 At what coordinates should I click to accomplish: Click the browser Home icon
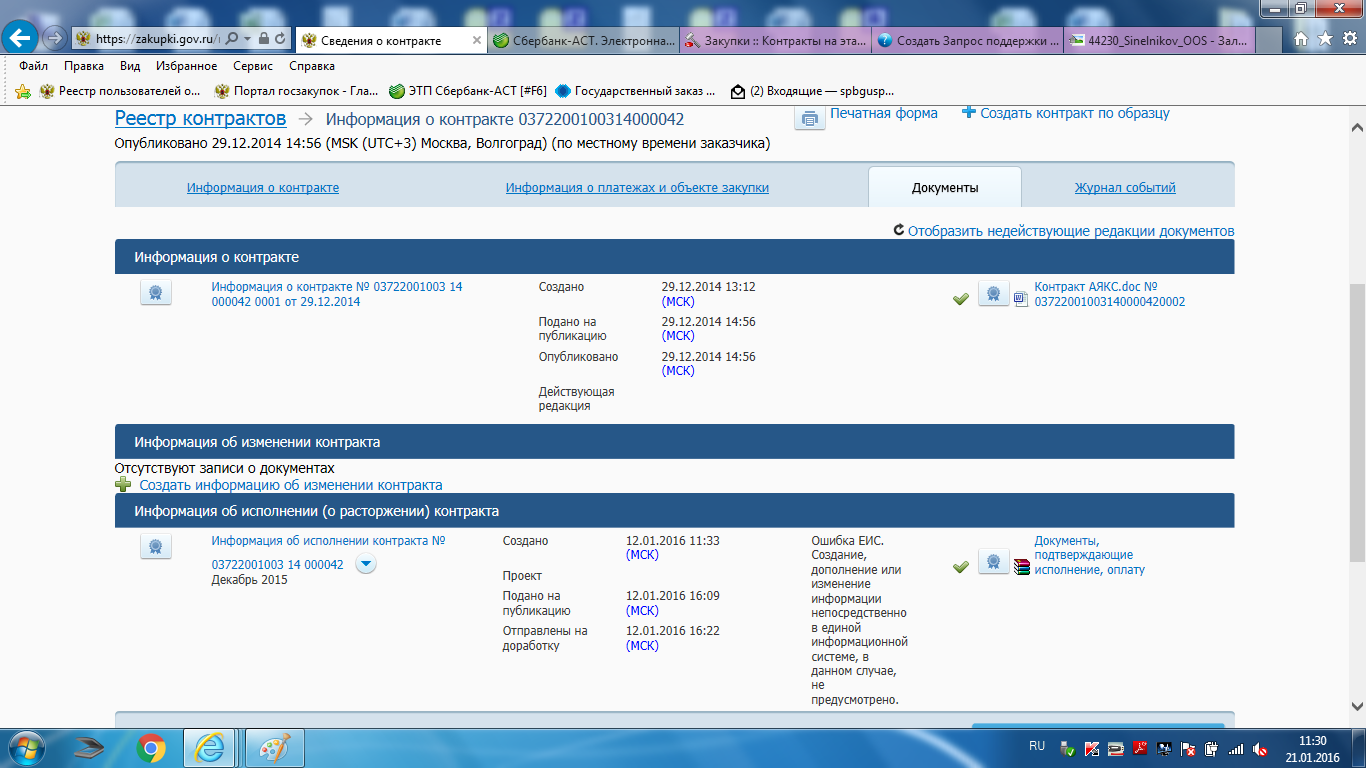point(1301,39)
